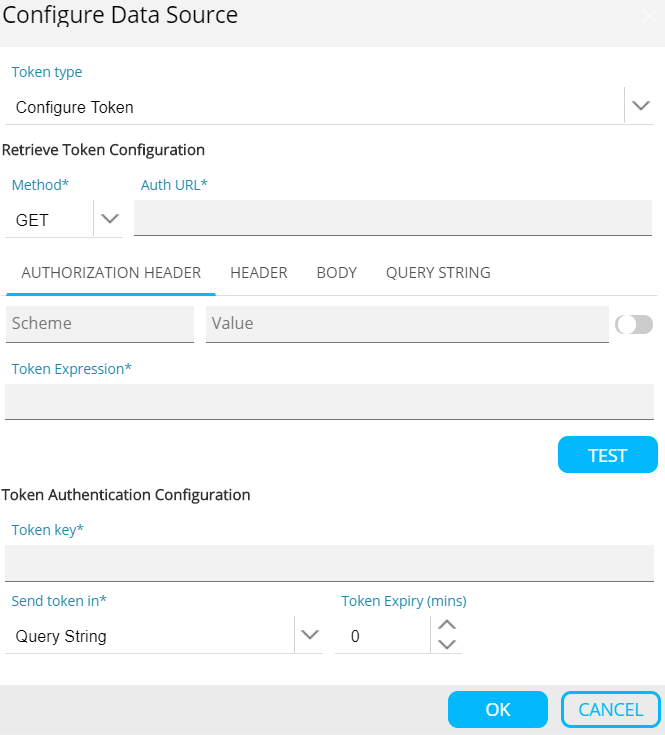The image size is (665, 735).
Task: Open the Method dropdown showing GET
Action: pos(109,219)
